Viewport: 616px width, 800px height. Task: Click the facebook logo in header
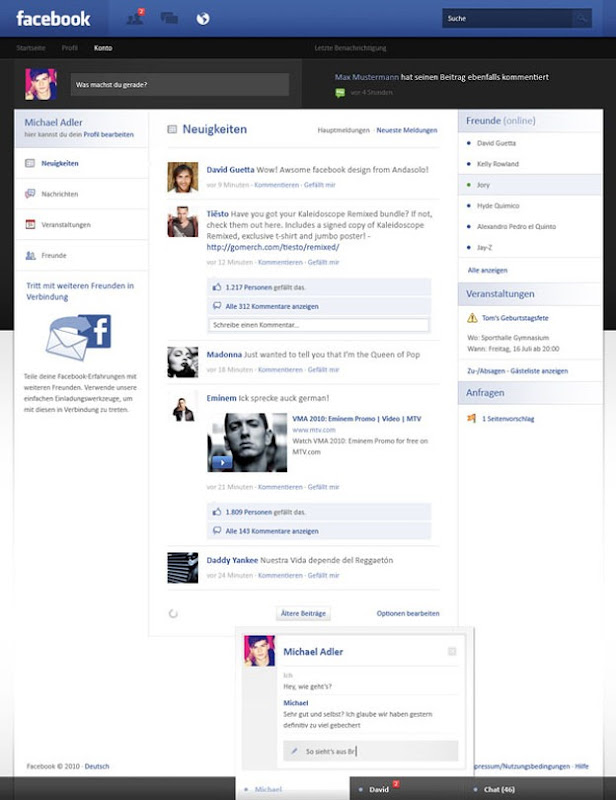(x=53, y=19)
